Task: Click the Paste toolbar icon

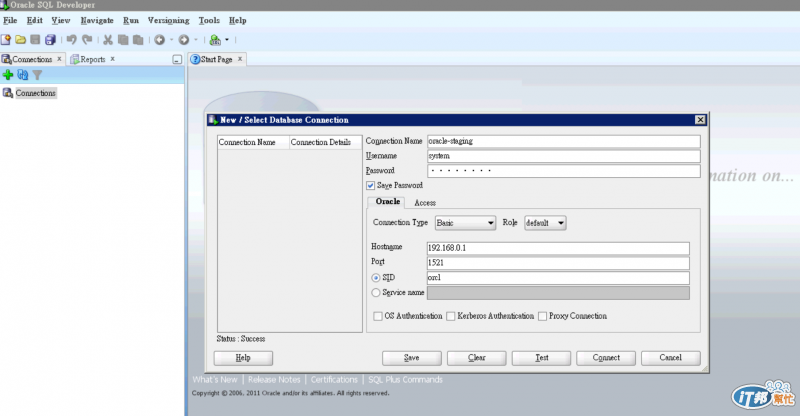Action: (x=138, y=40)
